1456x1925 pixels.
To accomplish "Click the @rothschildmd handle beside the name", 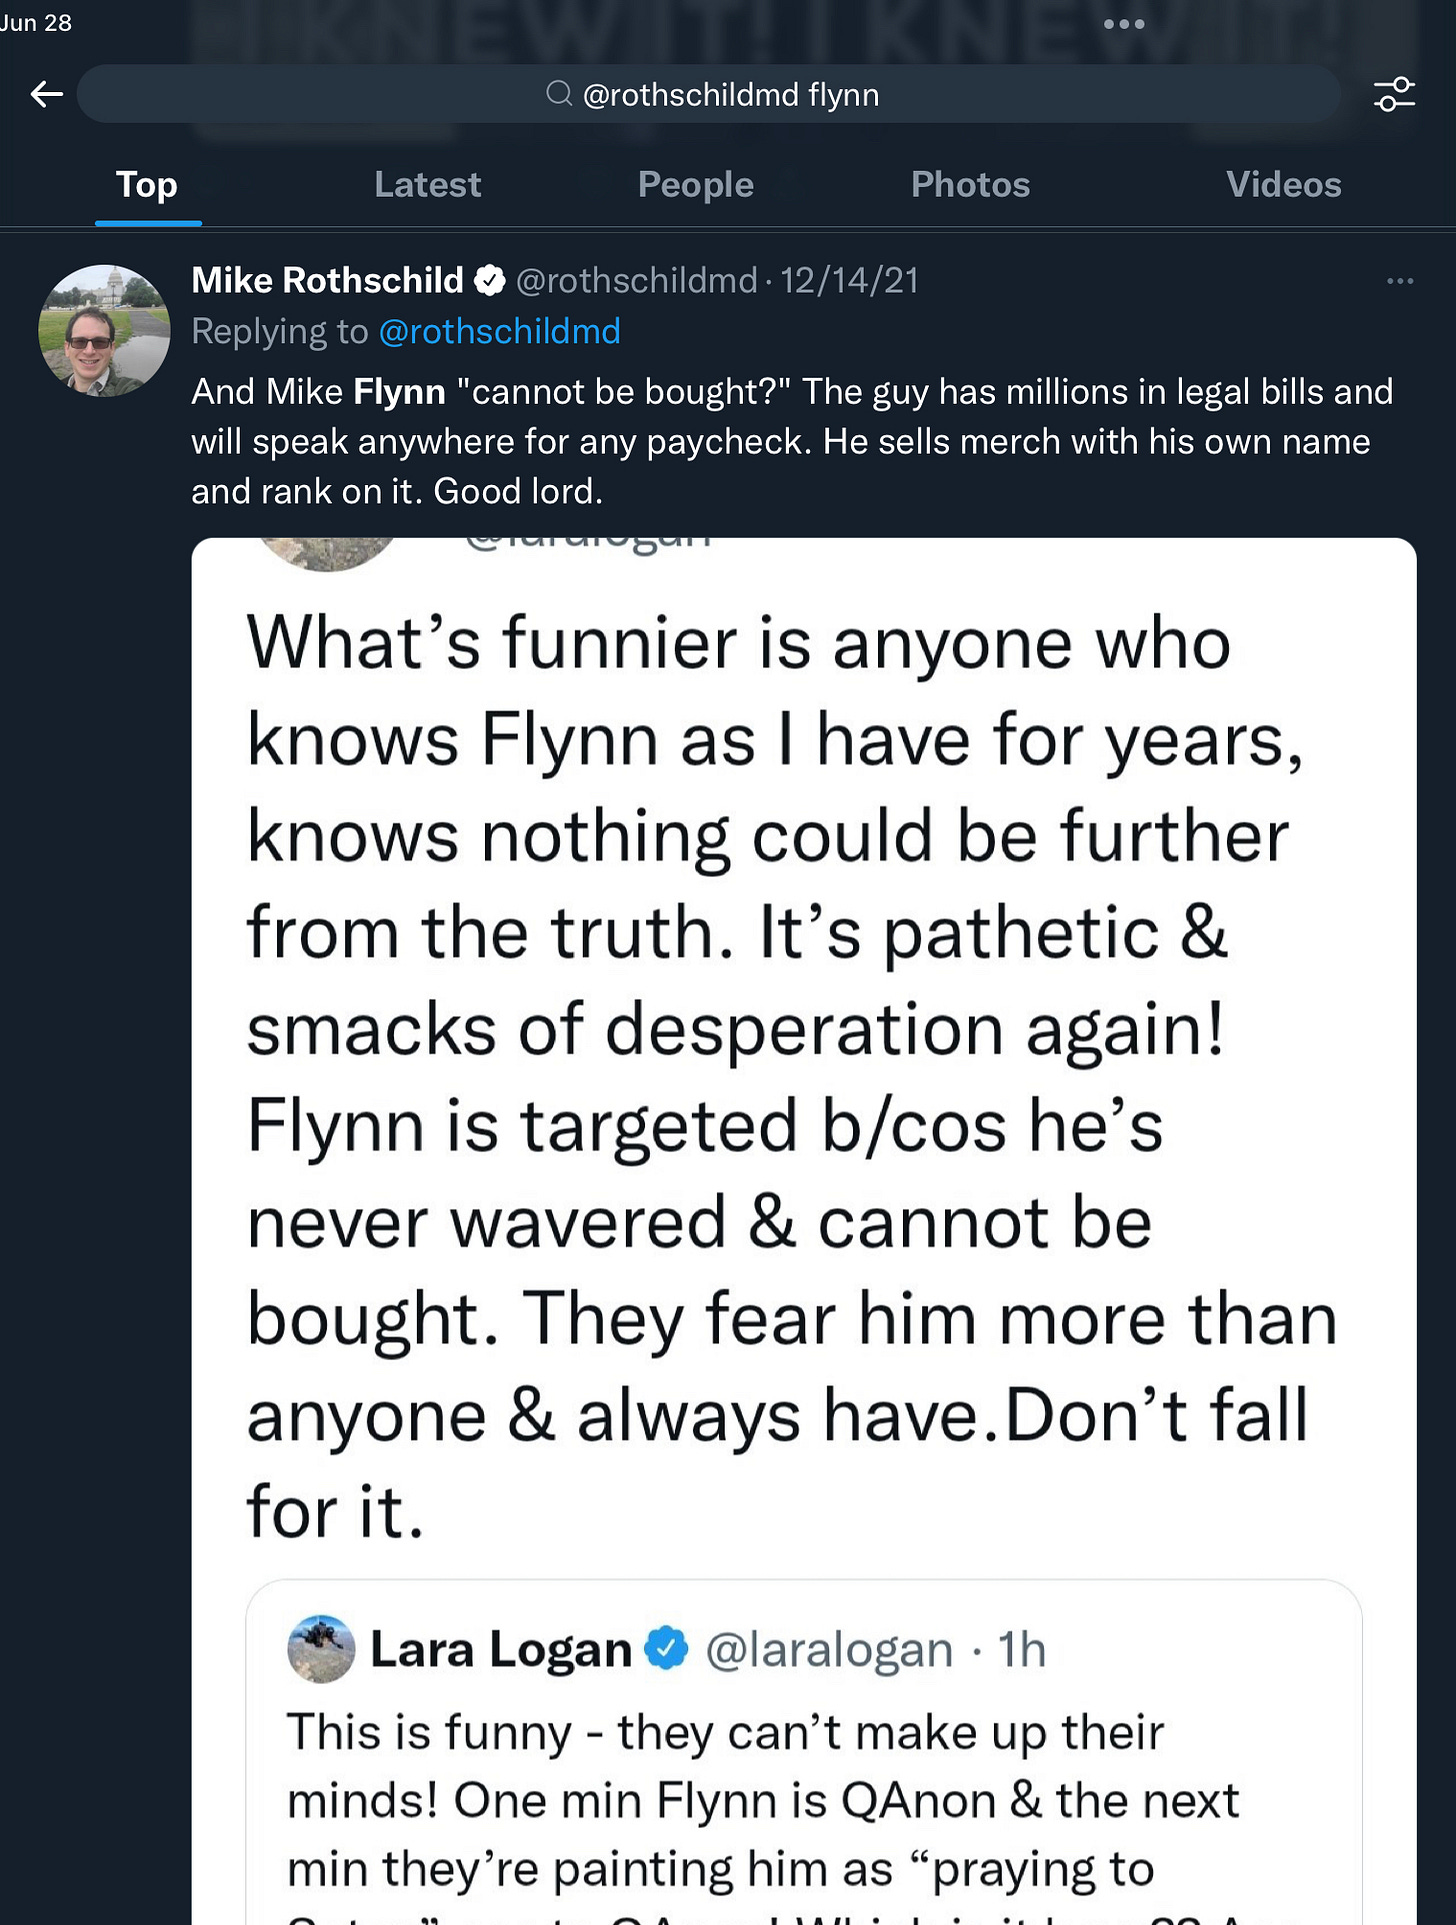I will coord(636,281).
